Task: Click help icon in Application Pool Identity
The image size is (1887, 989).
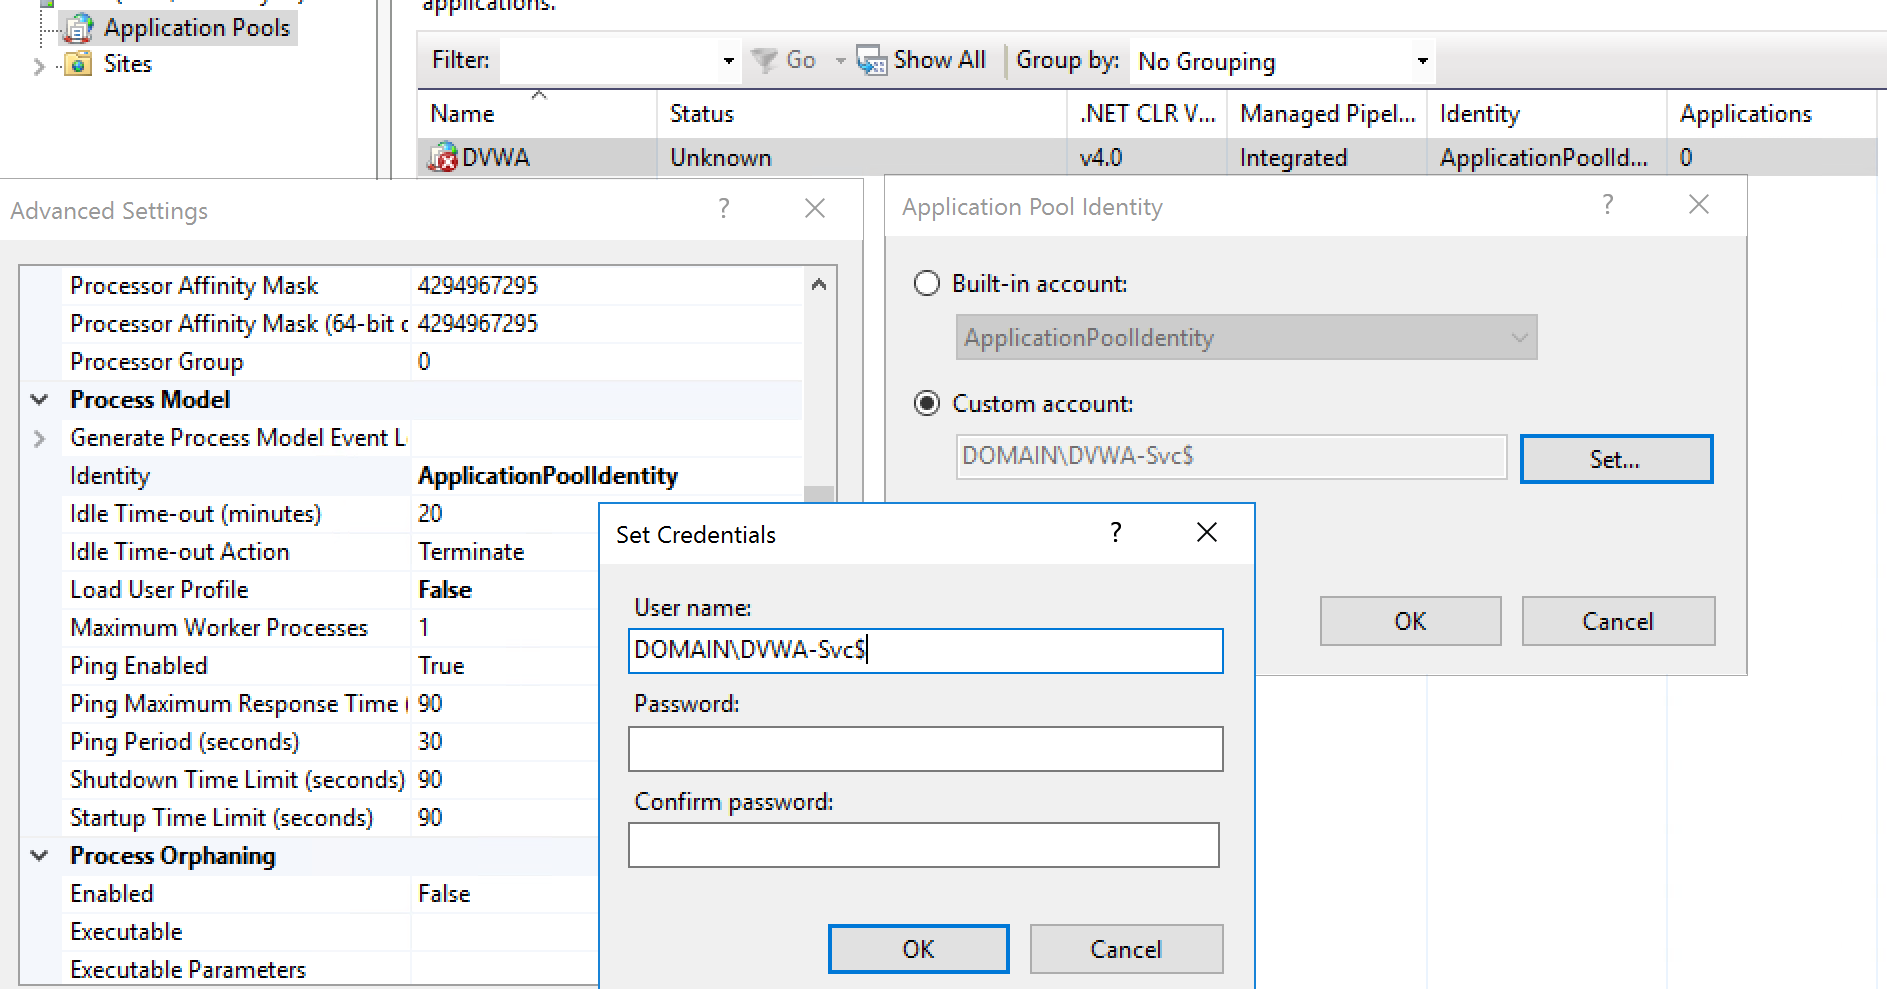Action: (x=1607, y=205)
